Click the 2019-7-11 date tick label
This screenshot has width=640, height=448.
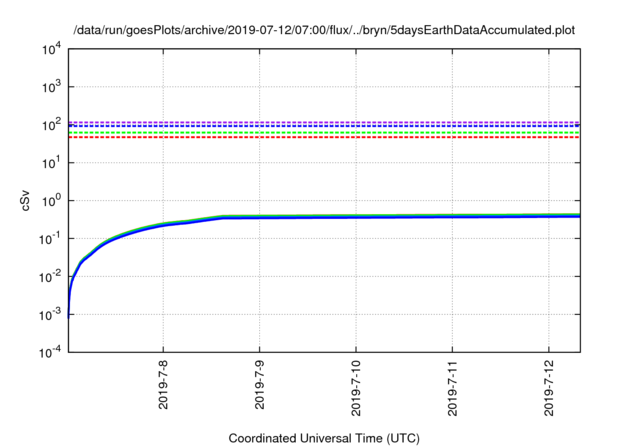point(452,388)
